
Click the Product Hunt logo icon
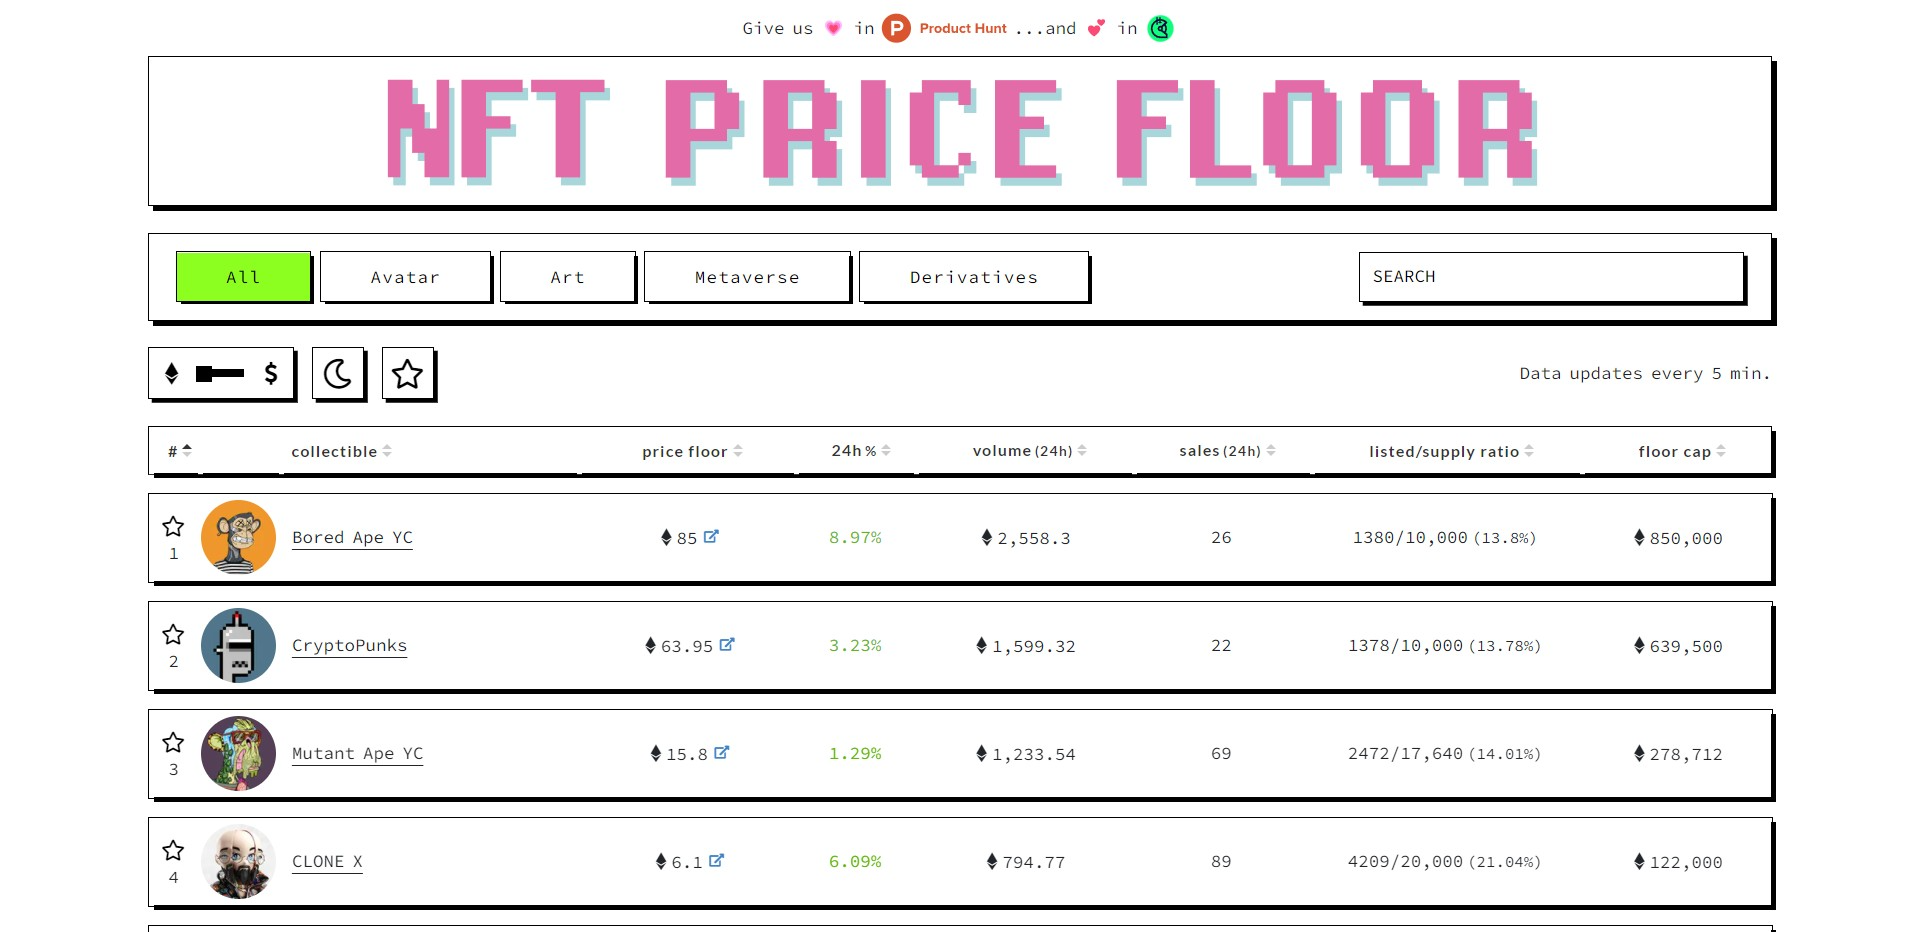coord(896,29)
